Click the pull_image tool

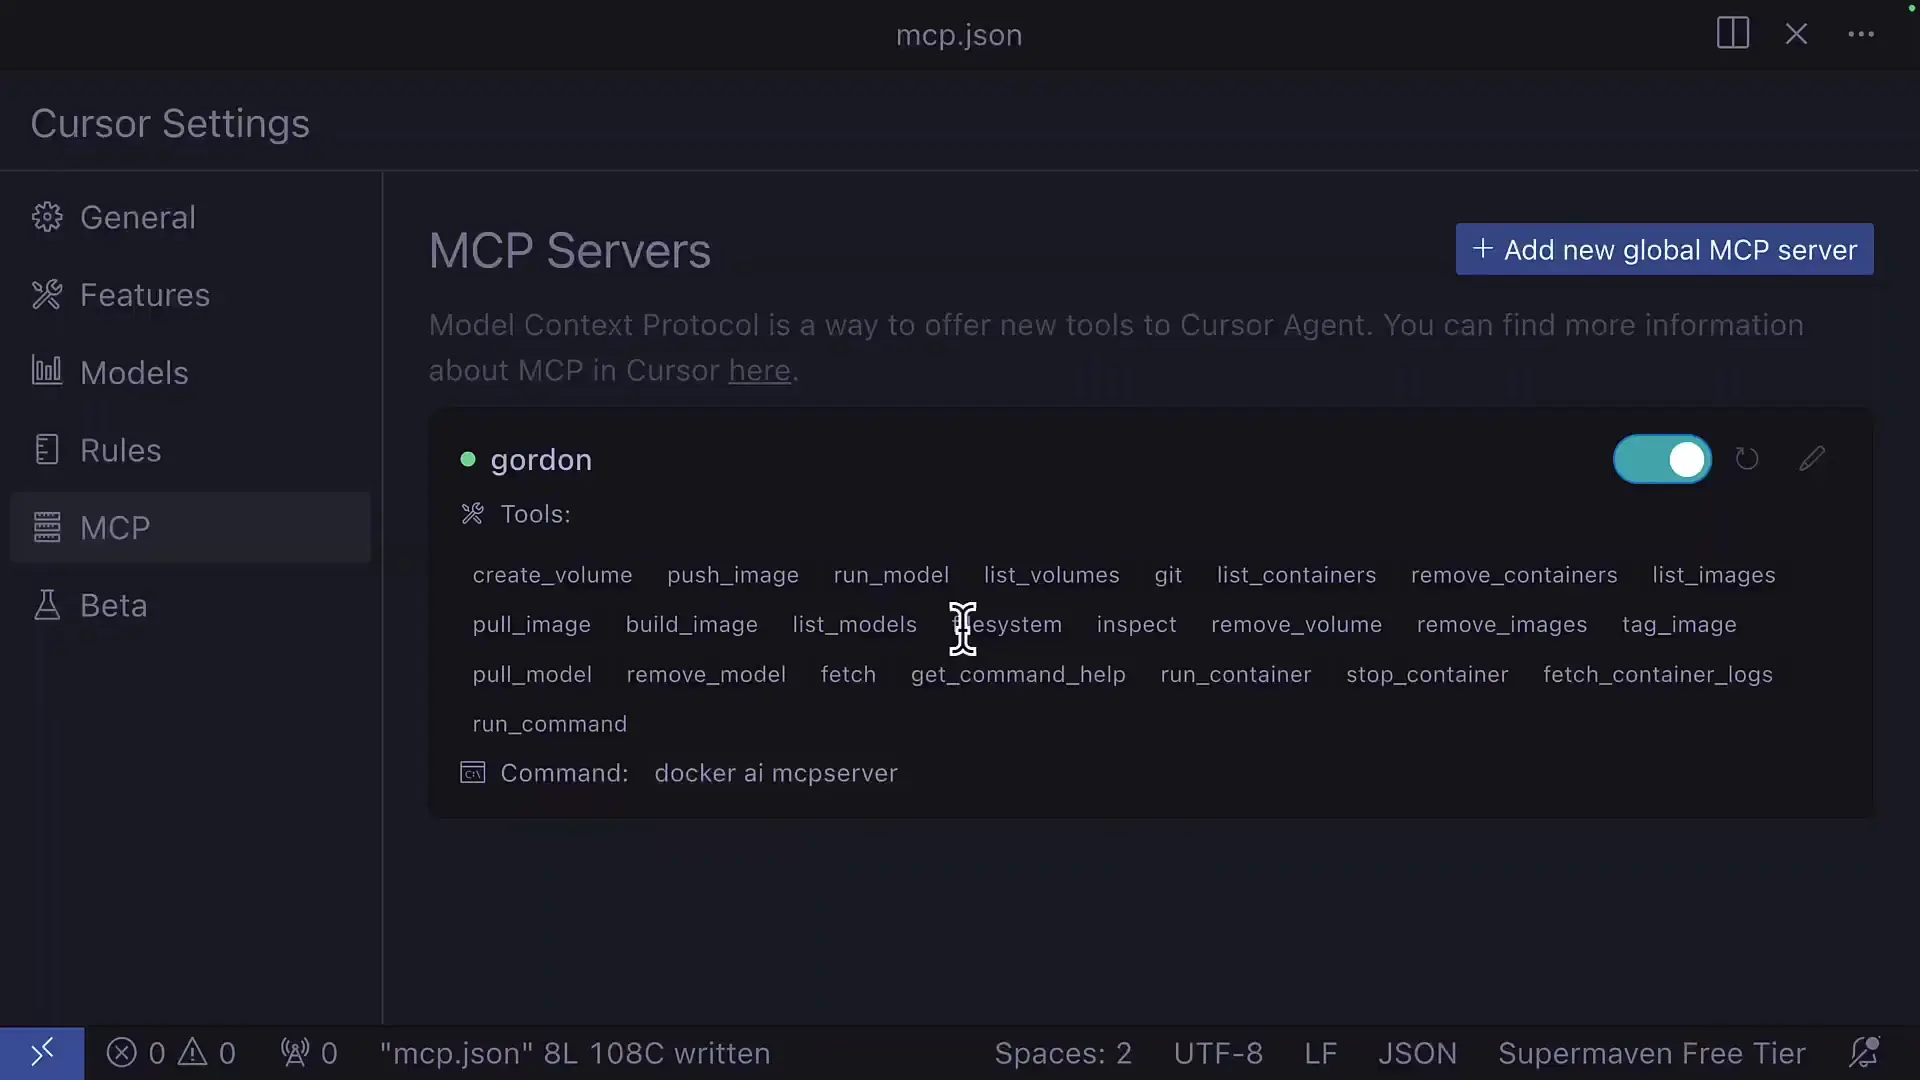coord(531,624)
